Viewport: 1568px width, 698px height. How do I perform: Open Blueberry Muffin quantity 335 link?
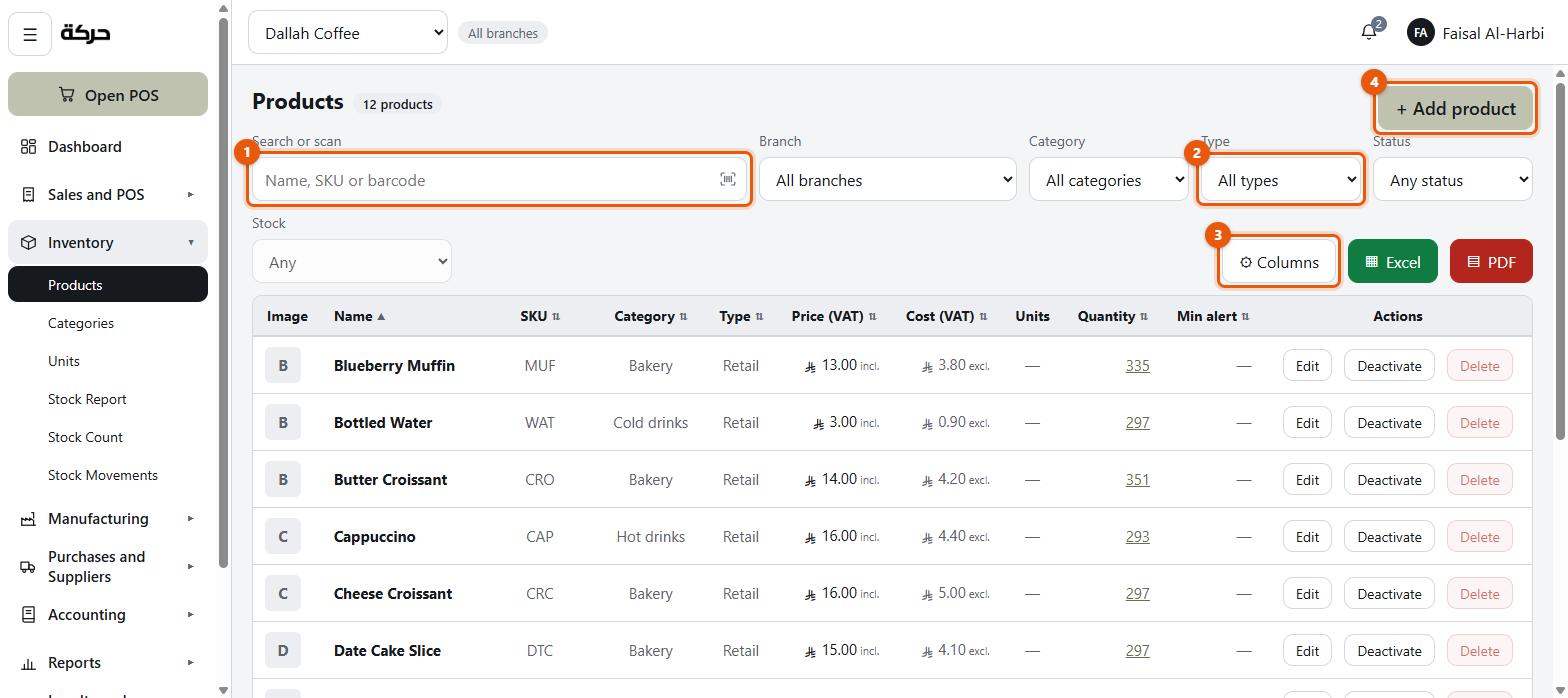(1137, 366)
